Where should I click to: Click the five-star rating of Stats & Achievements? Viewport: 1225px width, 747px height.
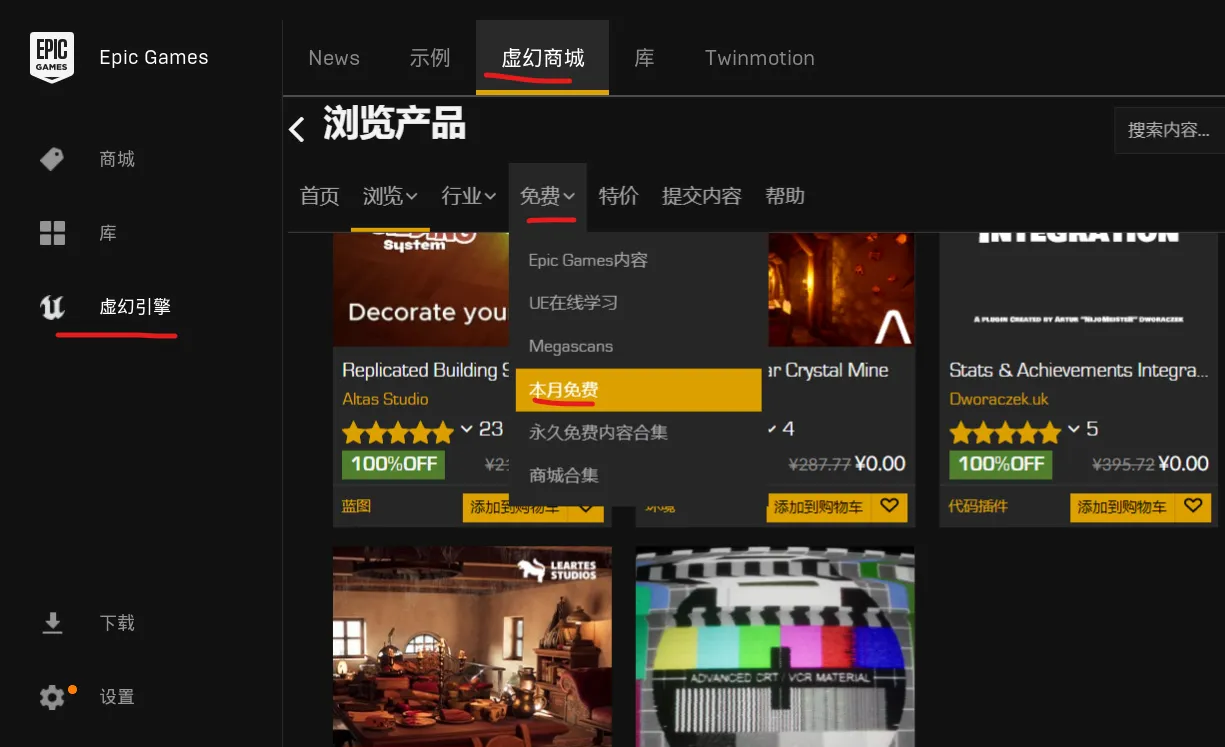pos(1005,433)
